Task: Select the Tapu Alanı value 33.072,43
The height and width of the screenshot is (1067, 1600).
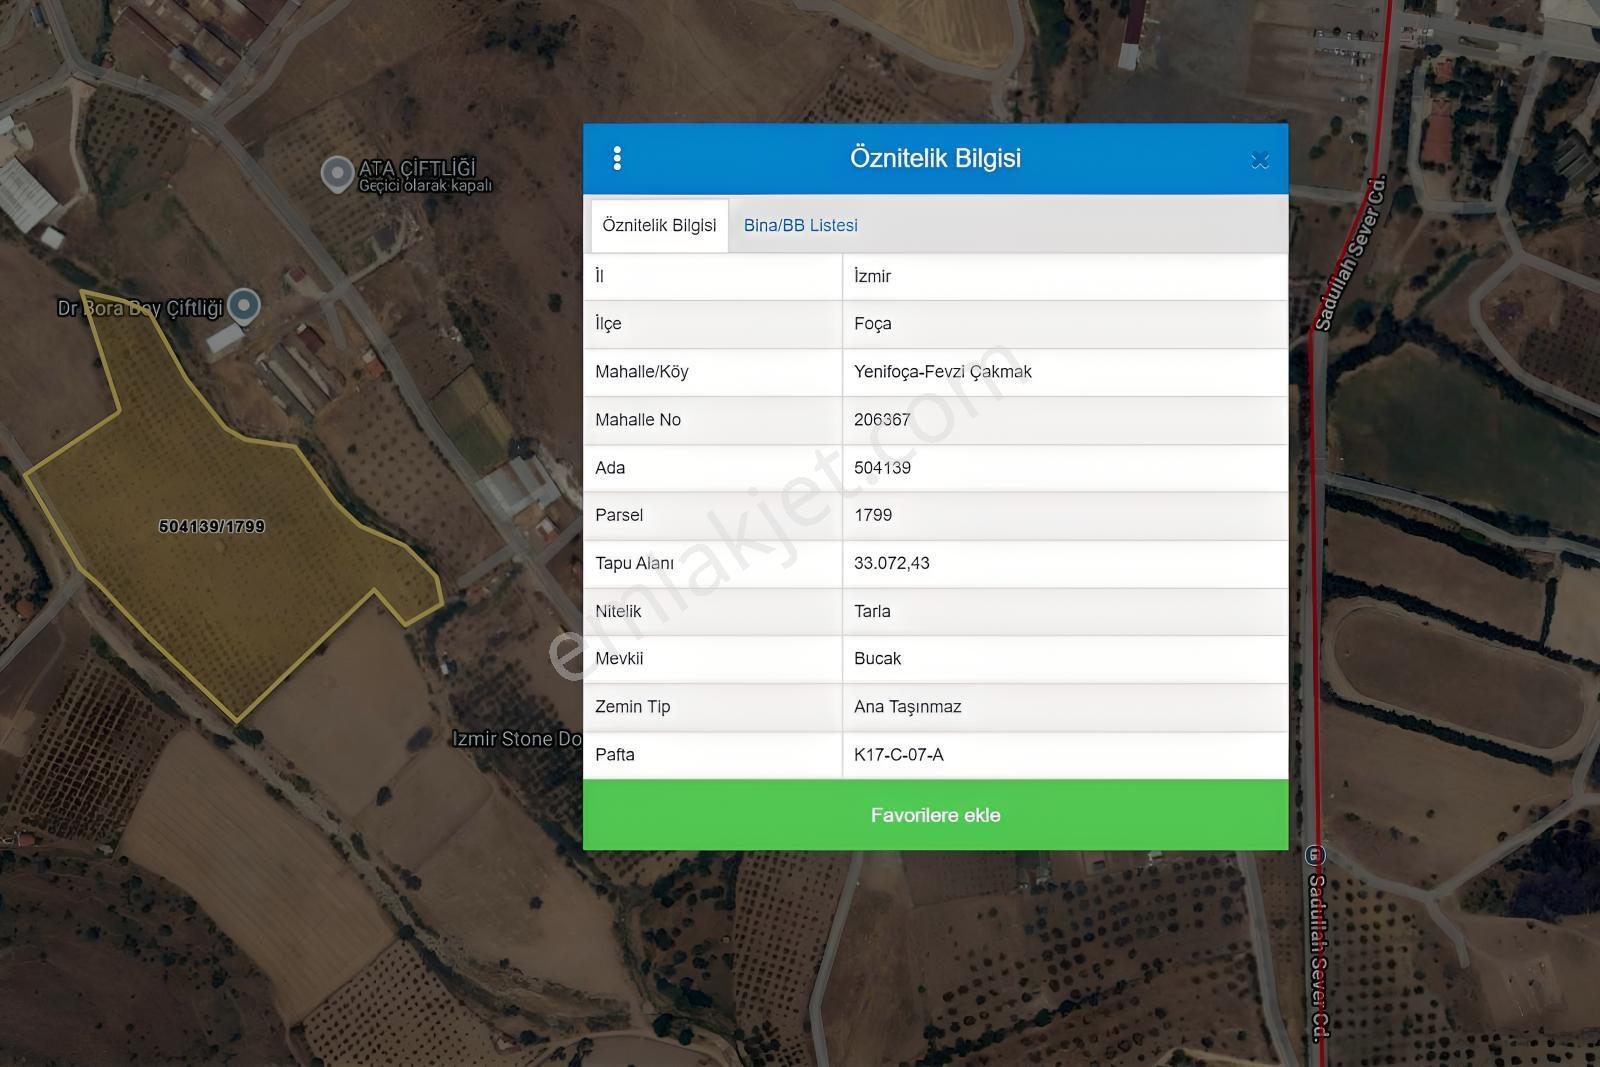Action: pos(1065,563)
